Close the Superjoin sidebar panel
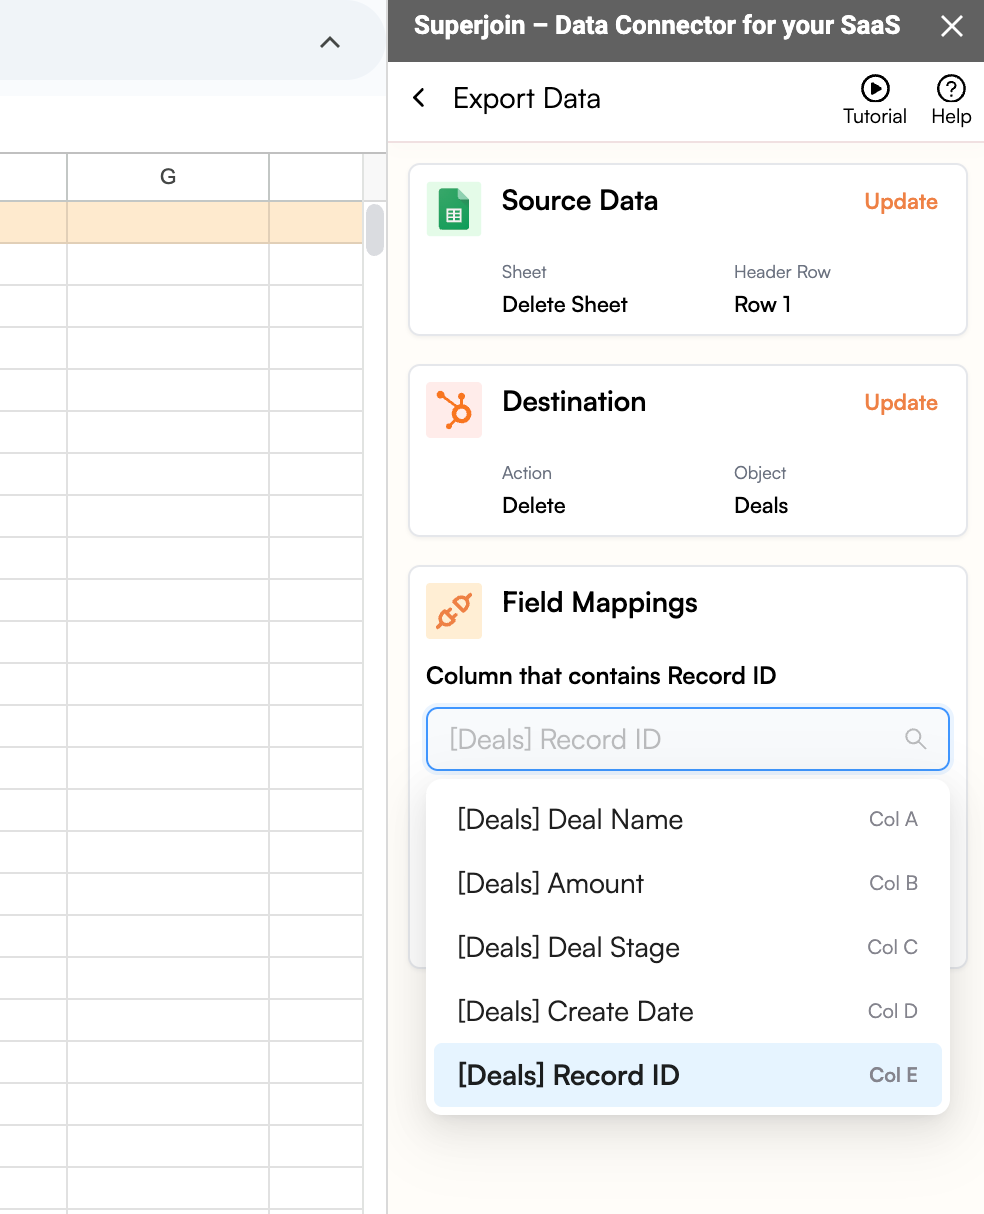 pos(951,27)
